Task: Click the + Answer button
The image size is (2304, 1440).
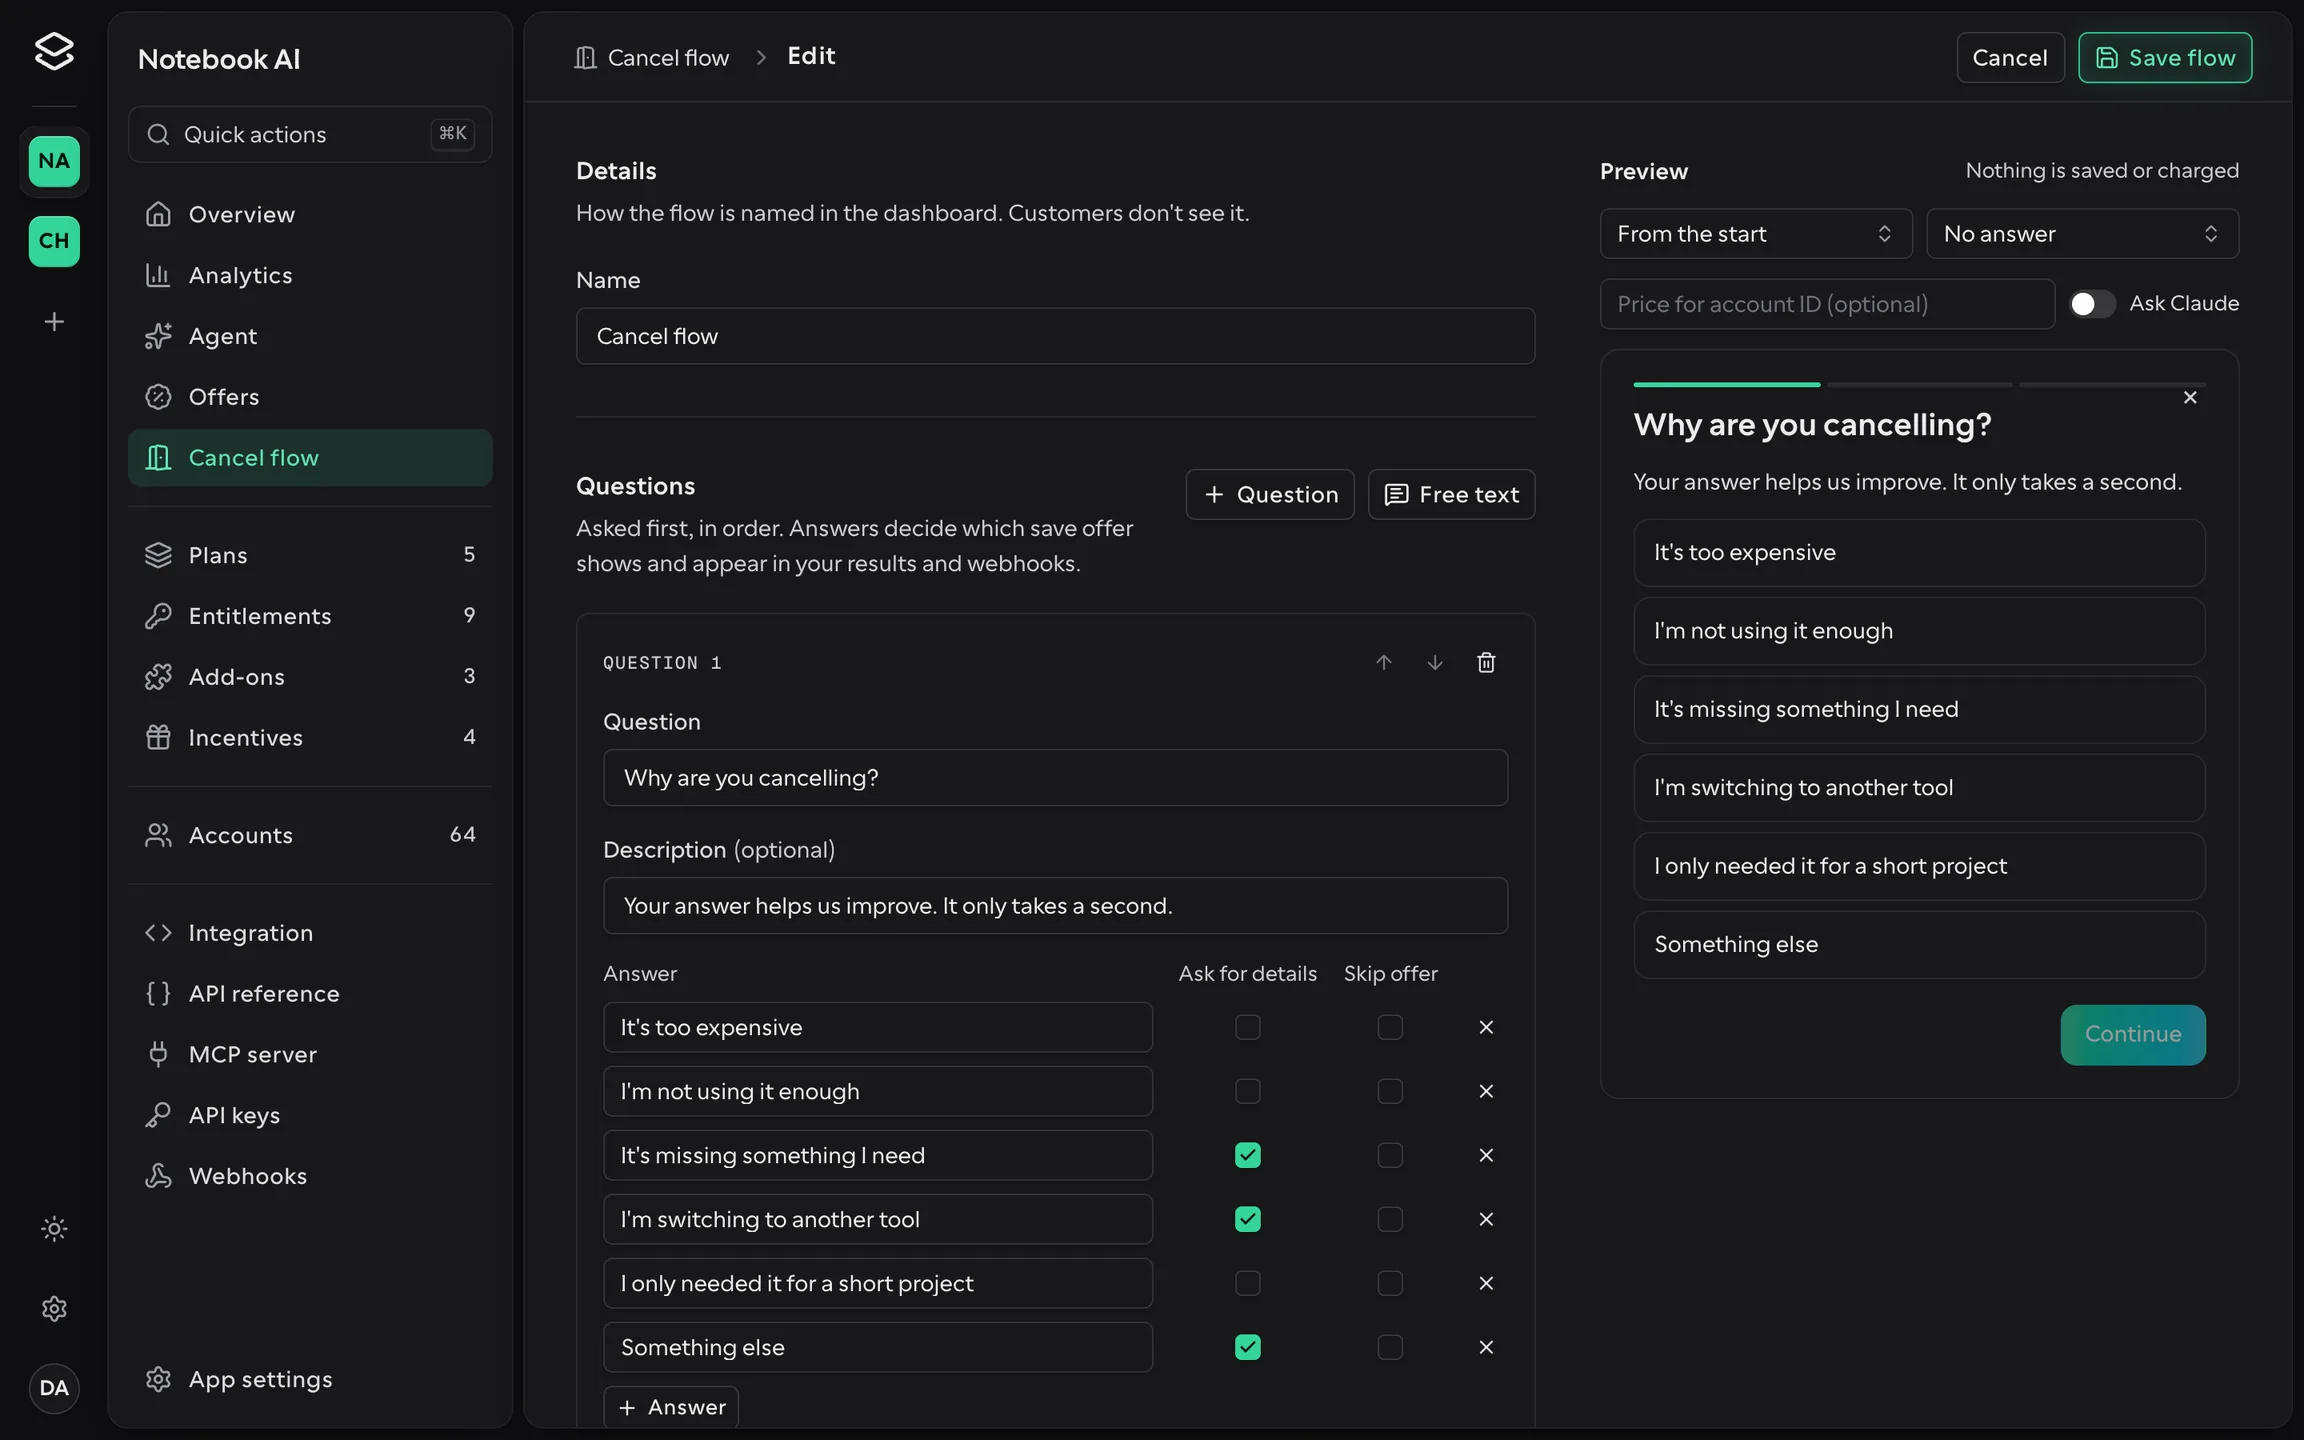Action: pos(671,1407)
